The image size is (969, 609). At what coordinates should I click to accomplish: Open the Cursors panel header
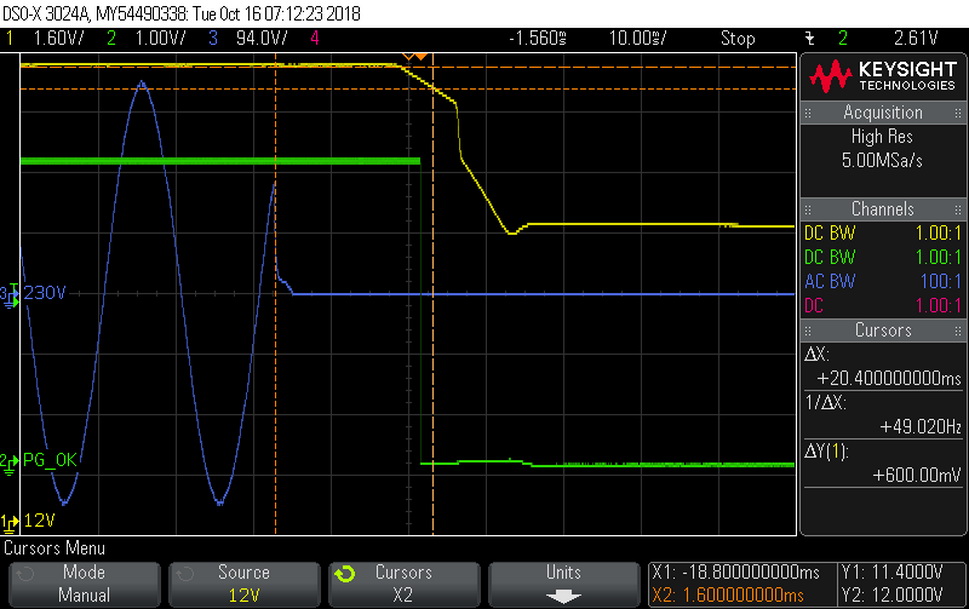pyautogui.click(x=882, y=330)
